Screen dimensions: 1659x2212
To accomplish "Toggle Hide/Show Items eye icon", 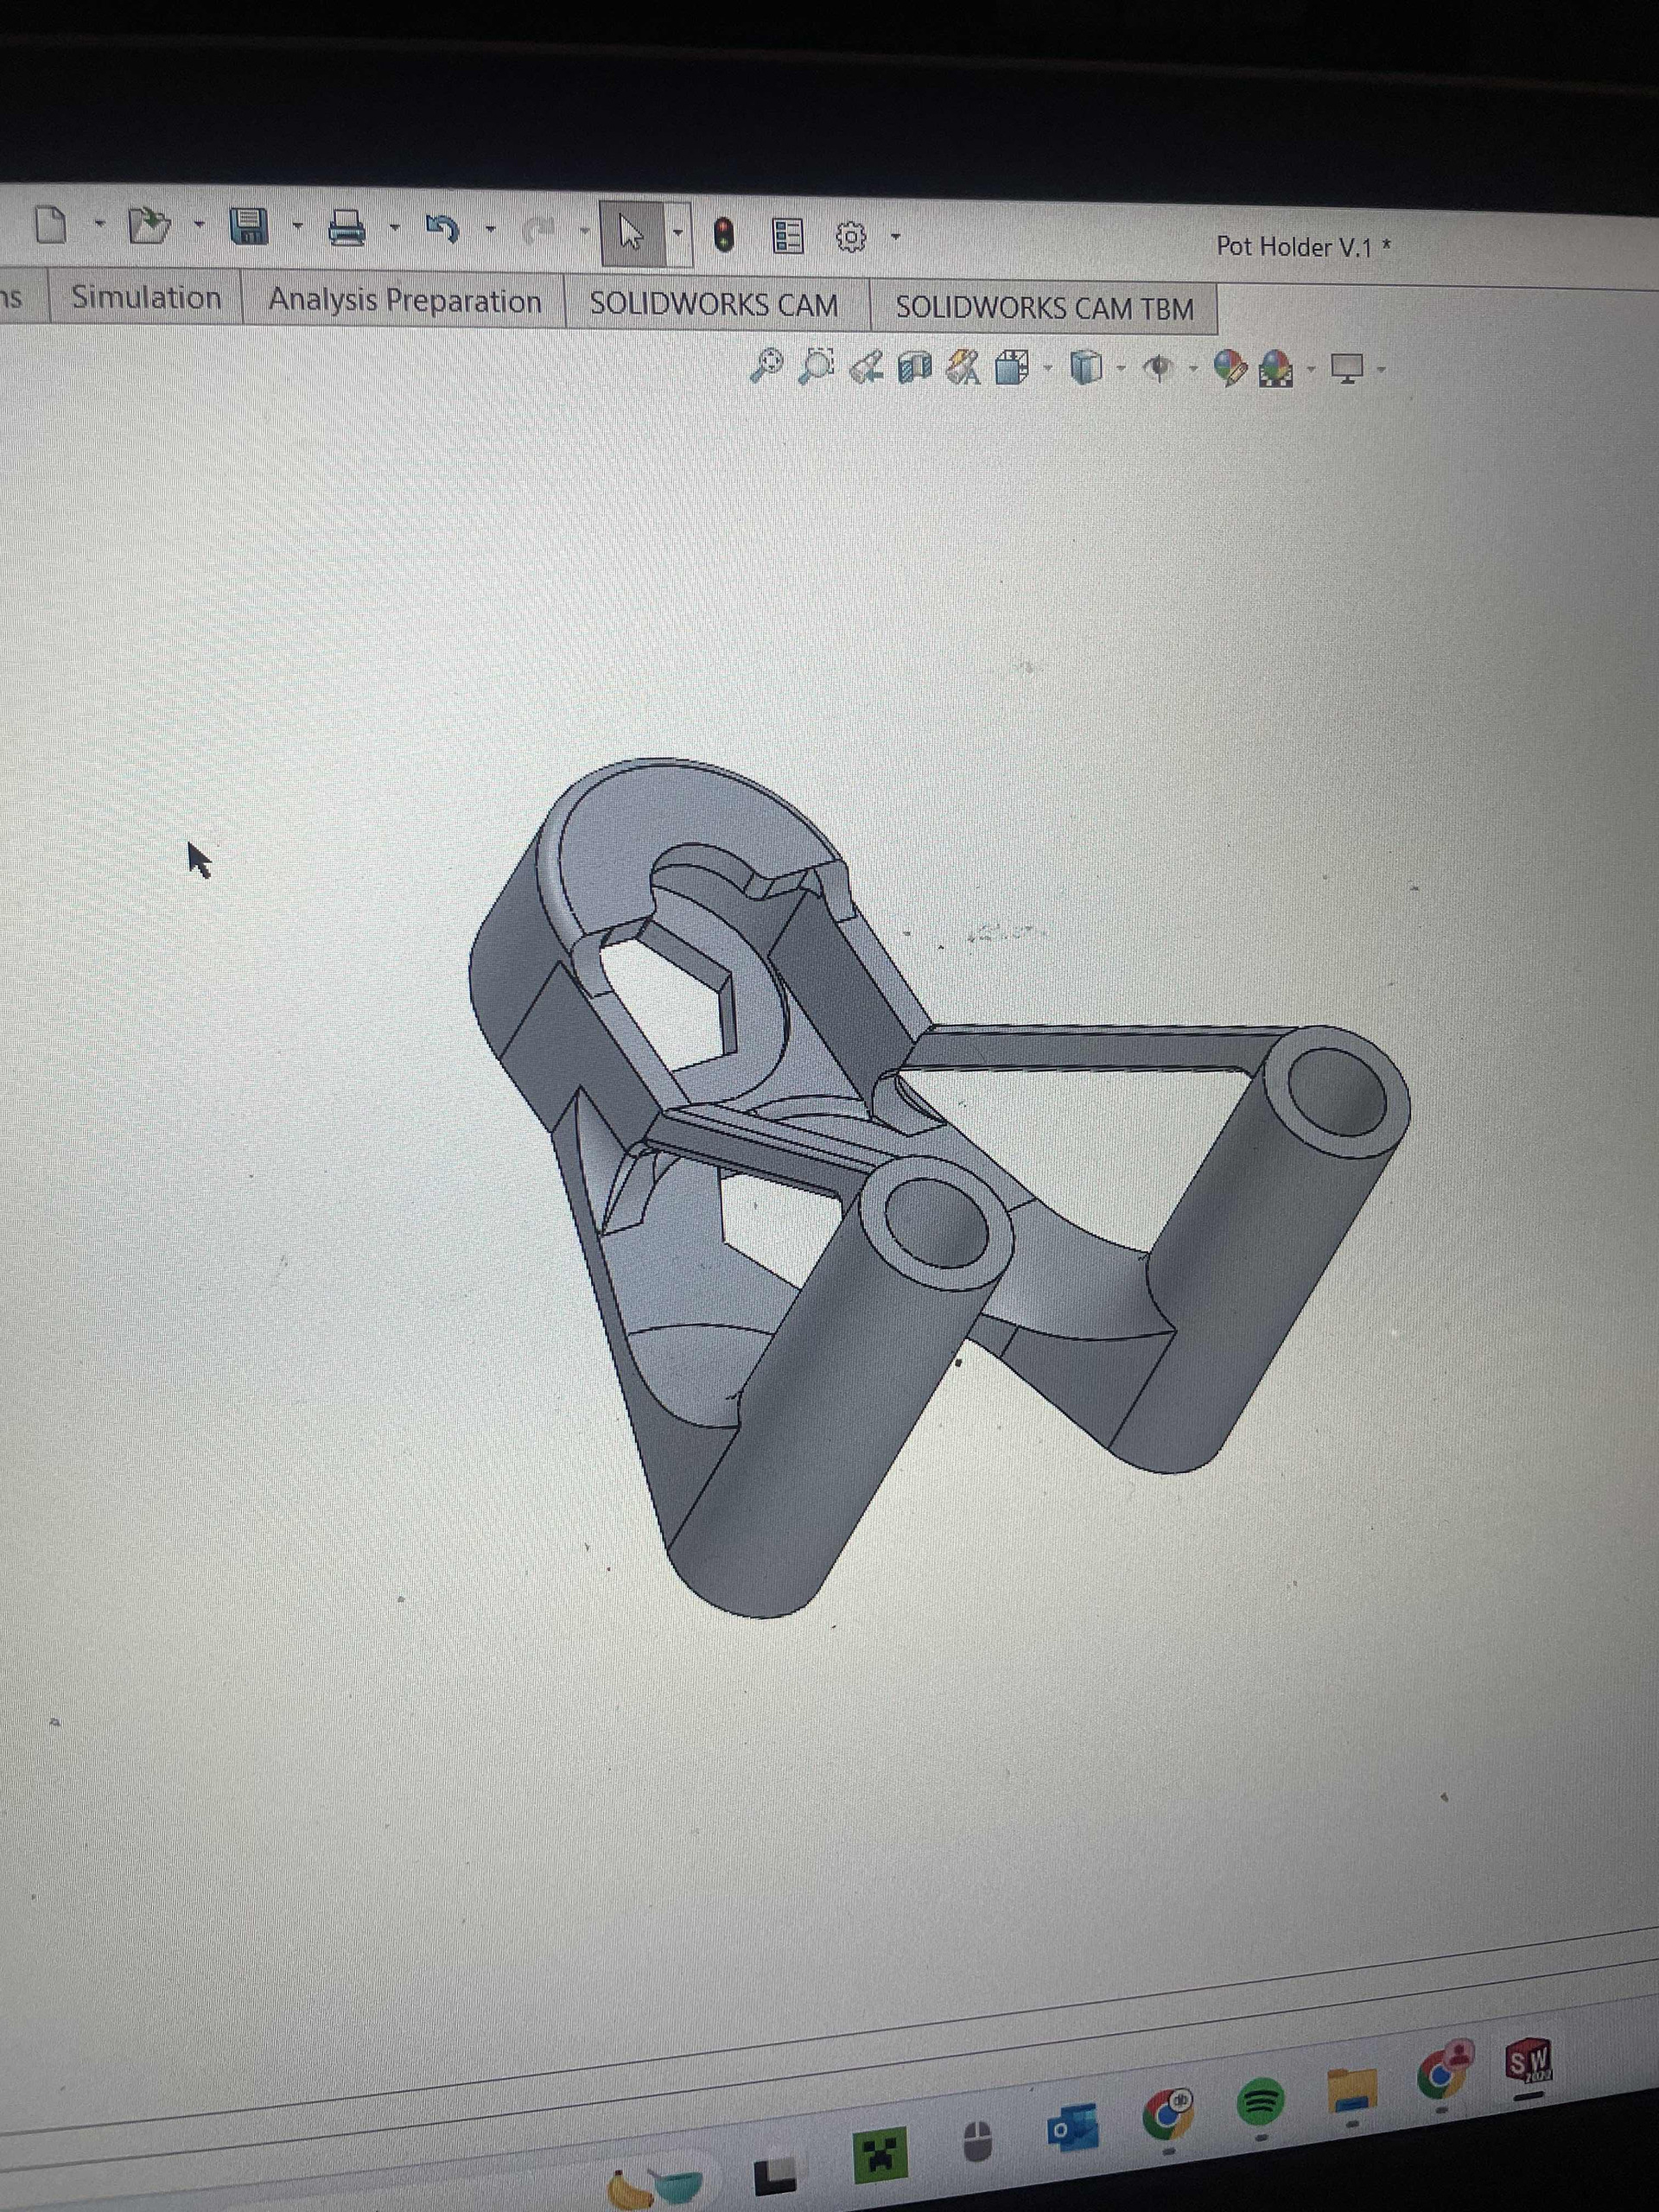I will (1158, 369).
